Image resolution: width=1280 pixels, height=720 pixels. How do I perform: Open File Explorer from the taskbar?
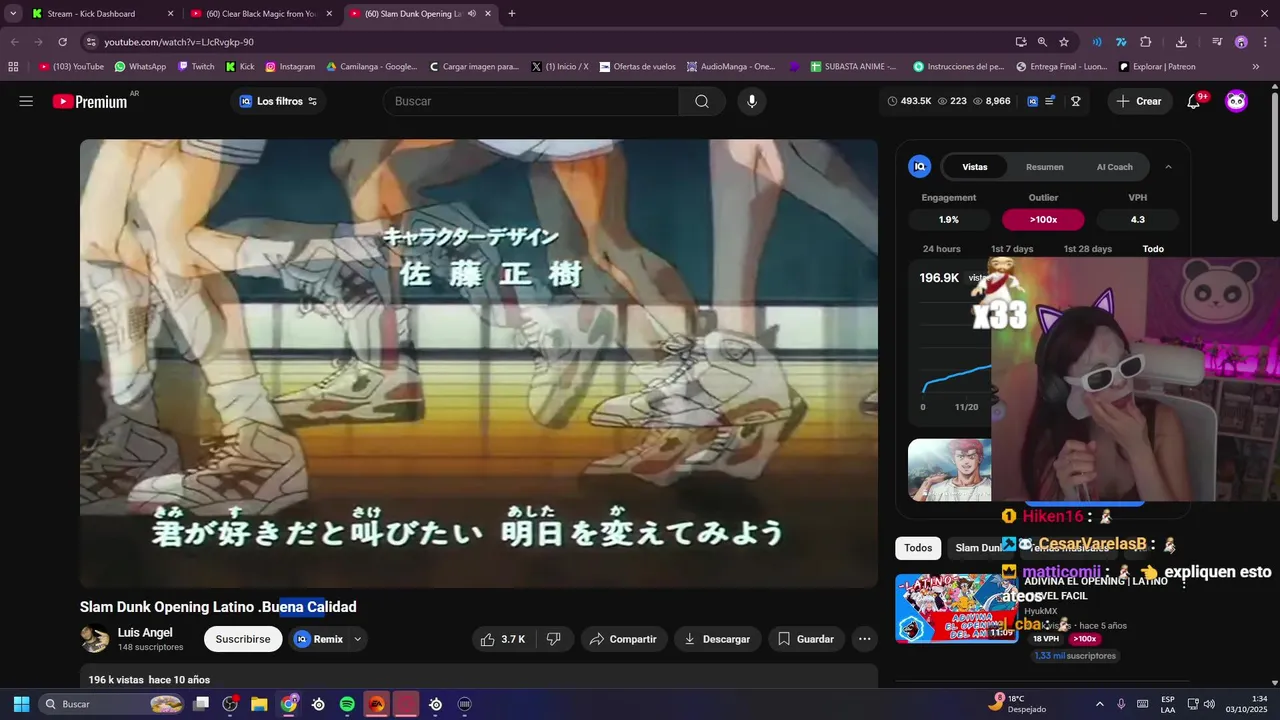pyautogui.click(x=259, y=704)
